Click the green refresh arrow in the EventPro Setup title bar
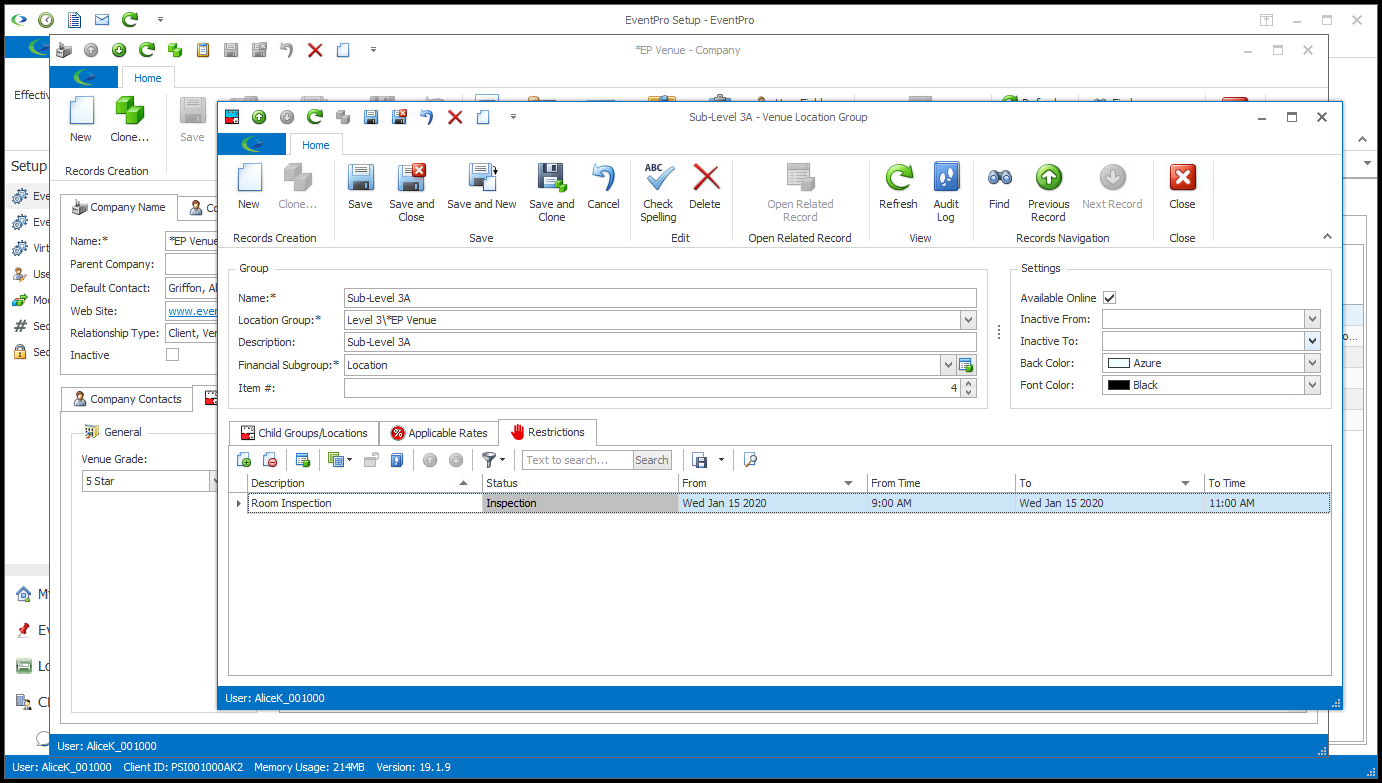1382x783 pixels. (130, 19)
